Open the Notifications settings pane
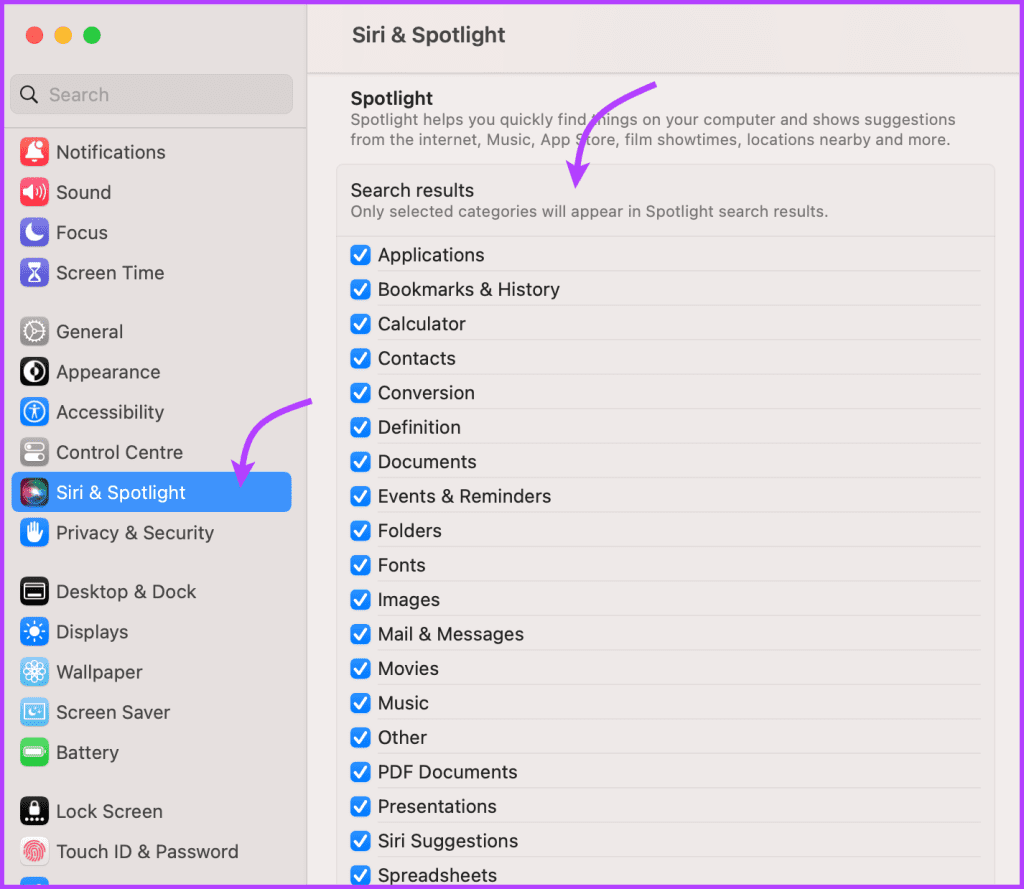The width and height of the screenshot is (1024, 889). [x=152, y=152]
